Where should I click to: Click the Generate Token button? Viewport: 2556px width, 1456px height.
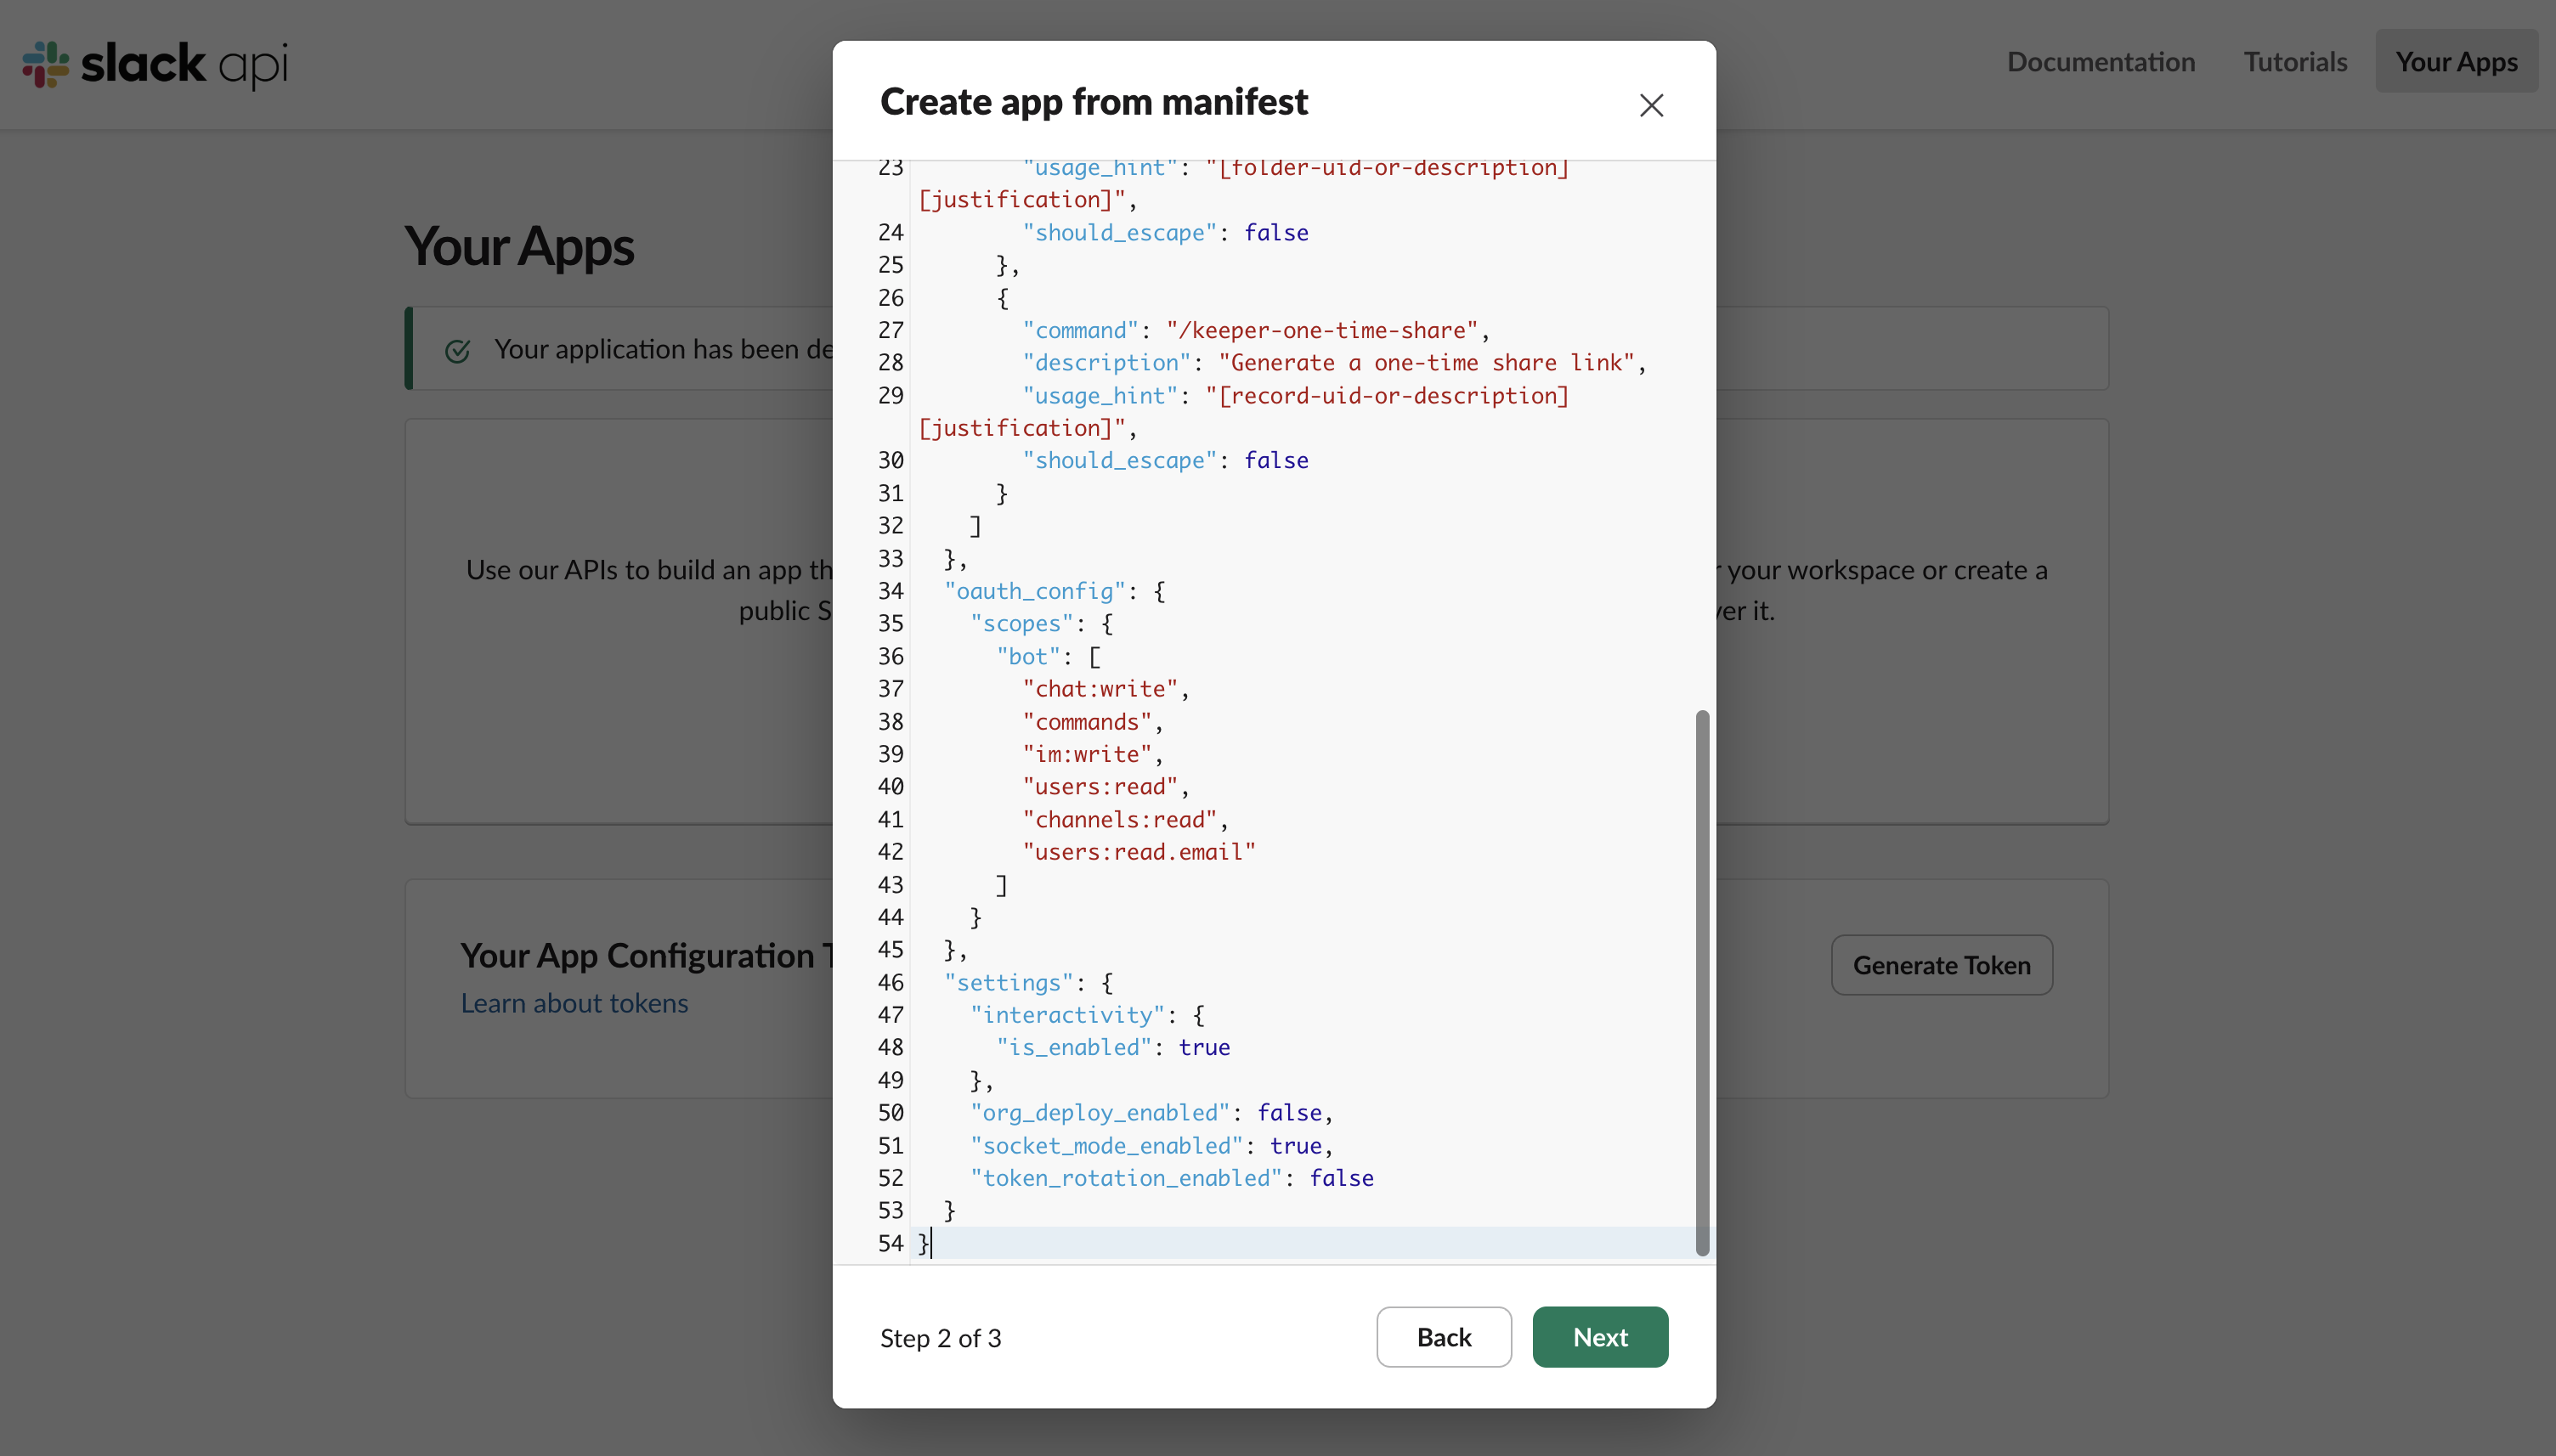(x=1941, y=965)
